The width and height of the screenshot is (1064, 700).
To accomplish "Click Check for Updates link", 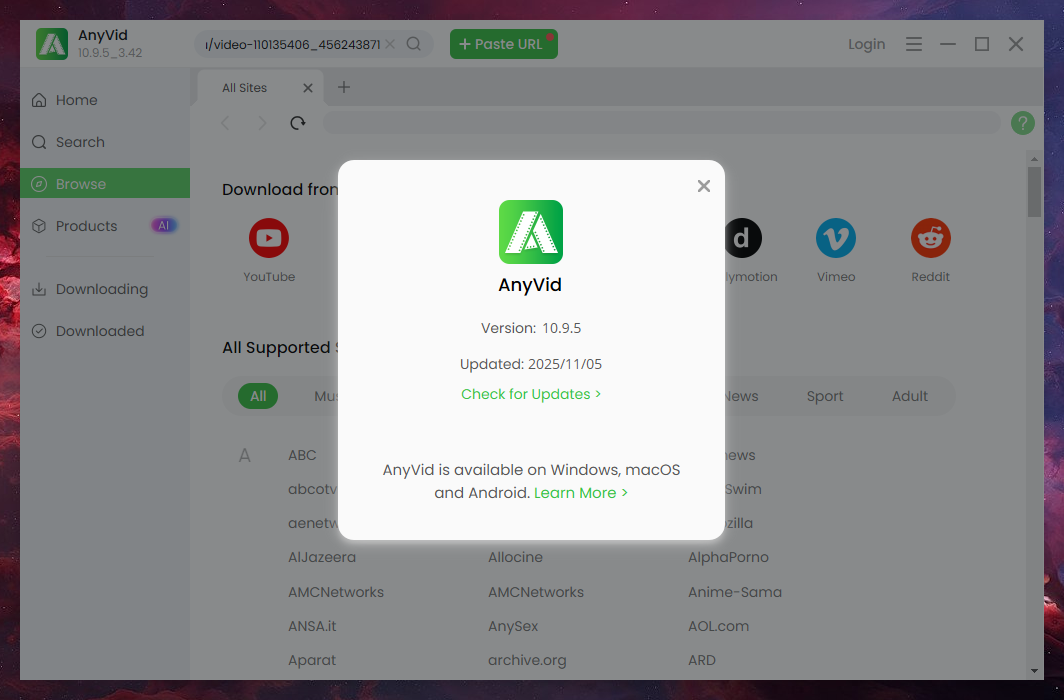I will [x=531, y=394].
